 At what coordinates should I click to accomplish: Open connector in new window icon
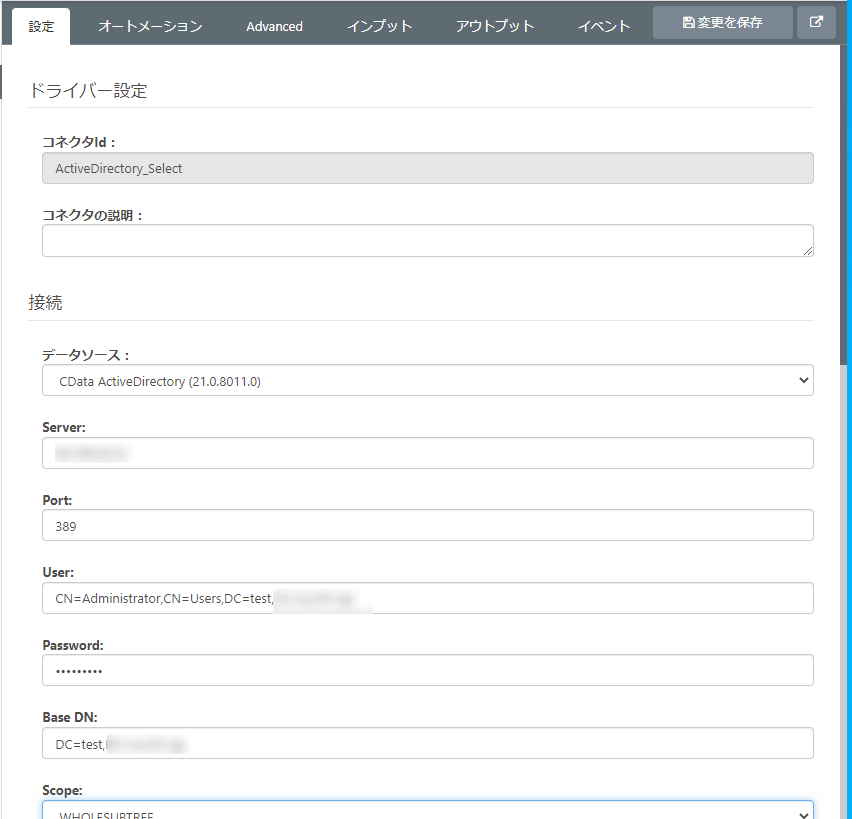point(816,23)
